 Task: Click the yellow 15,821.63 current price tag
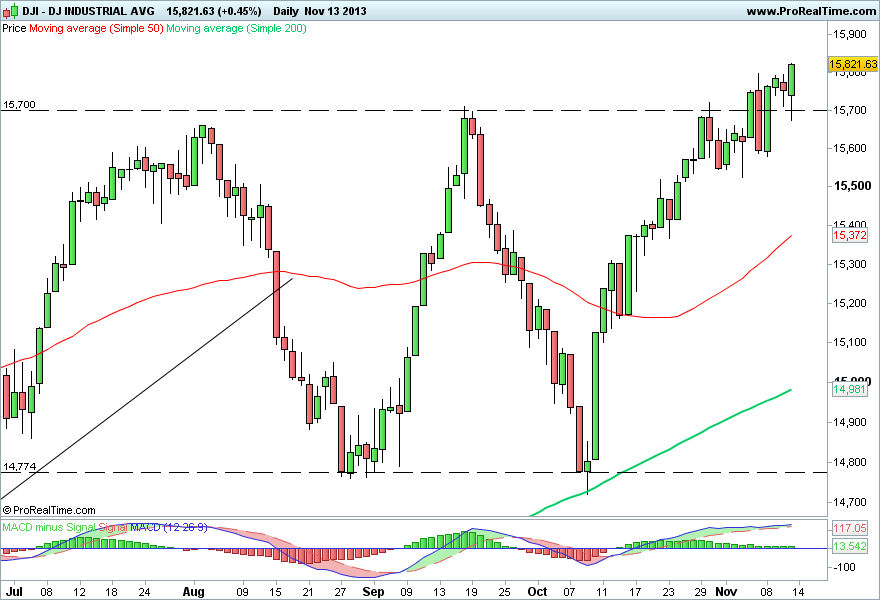click(x=853, y=64)
